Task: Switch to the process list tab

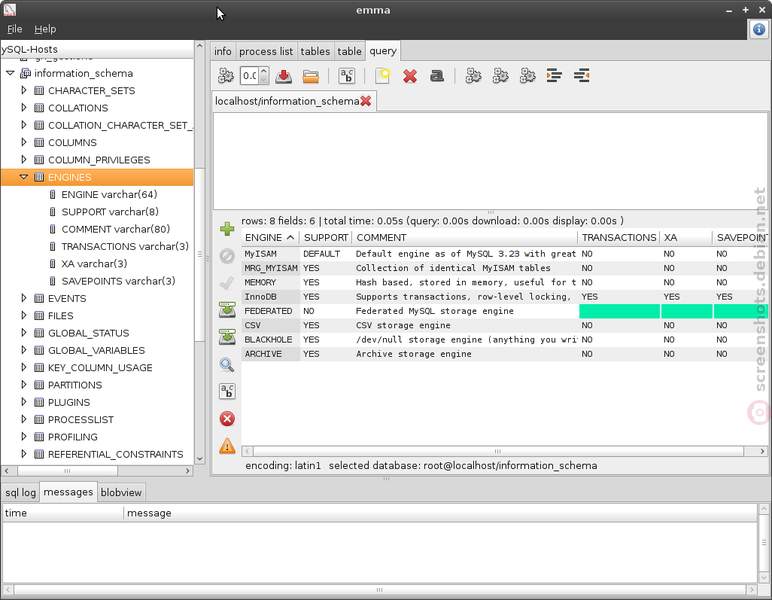Action: coord(266,51)
